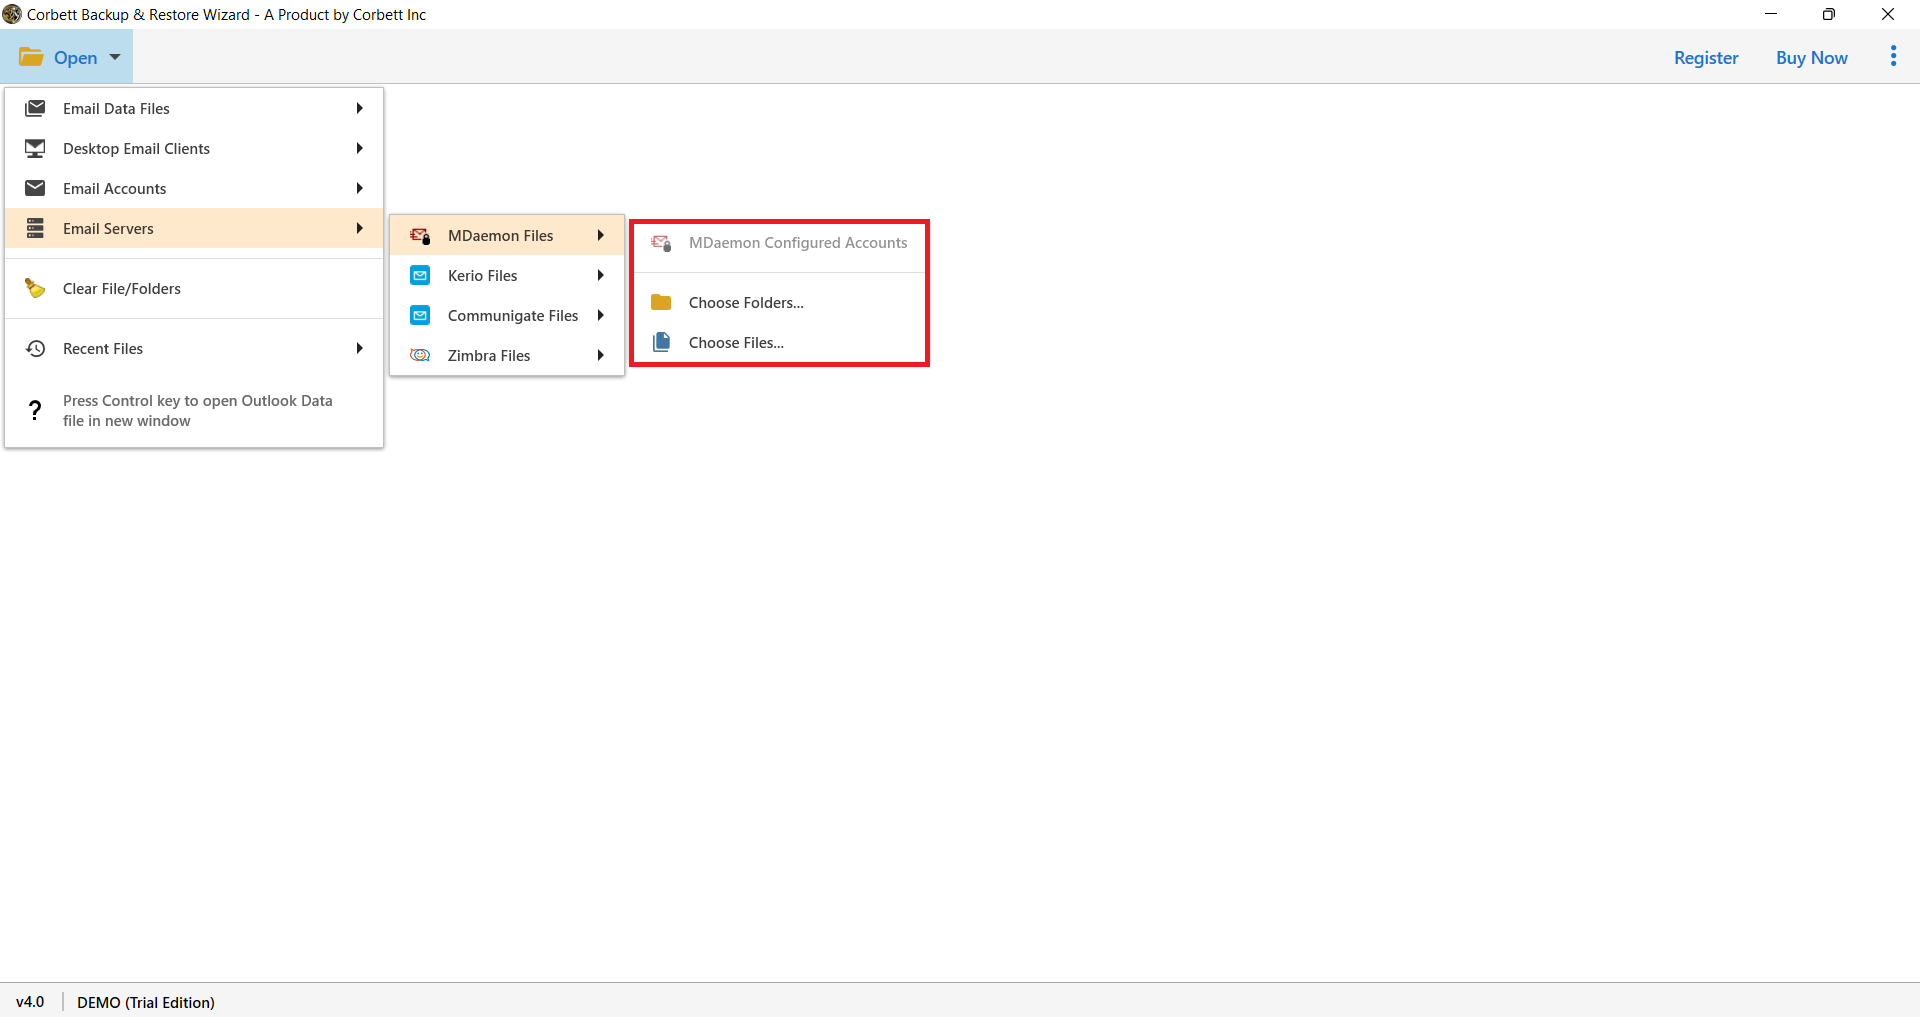Close the Corbett Backup & Restore Wizard
This screenshot has height=1017, width=1920.
click(x=1888, y=14)
